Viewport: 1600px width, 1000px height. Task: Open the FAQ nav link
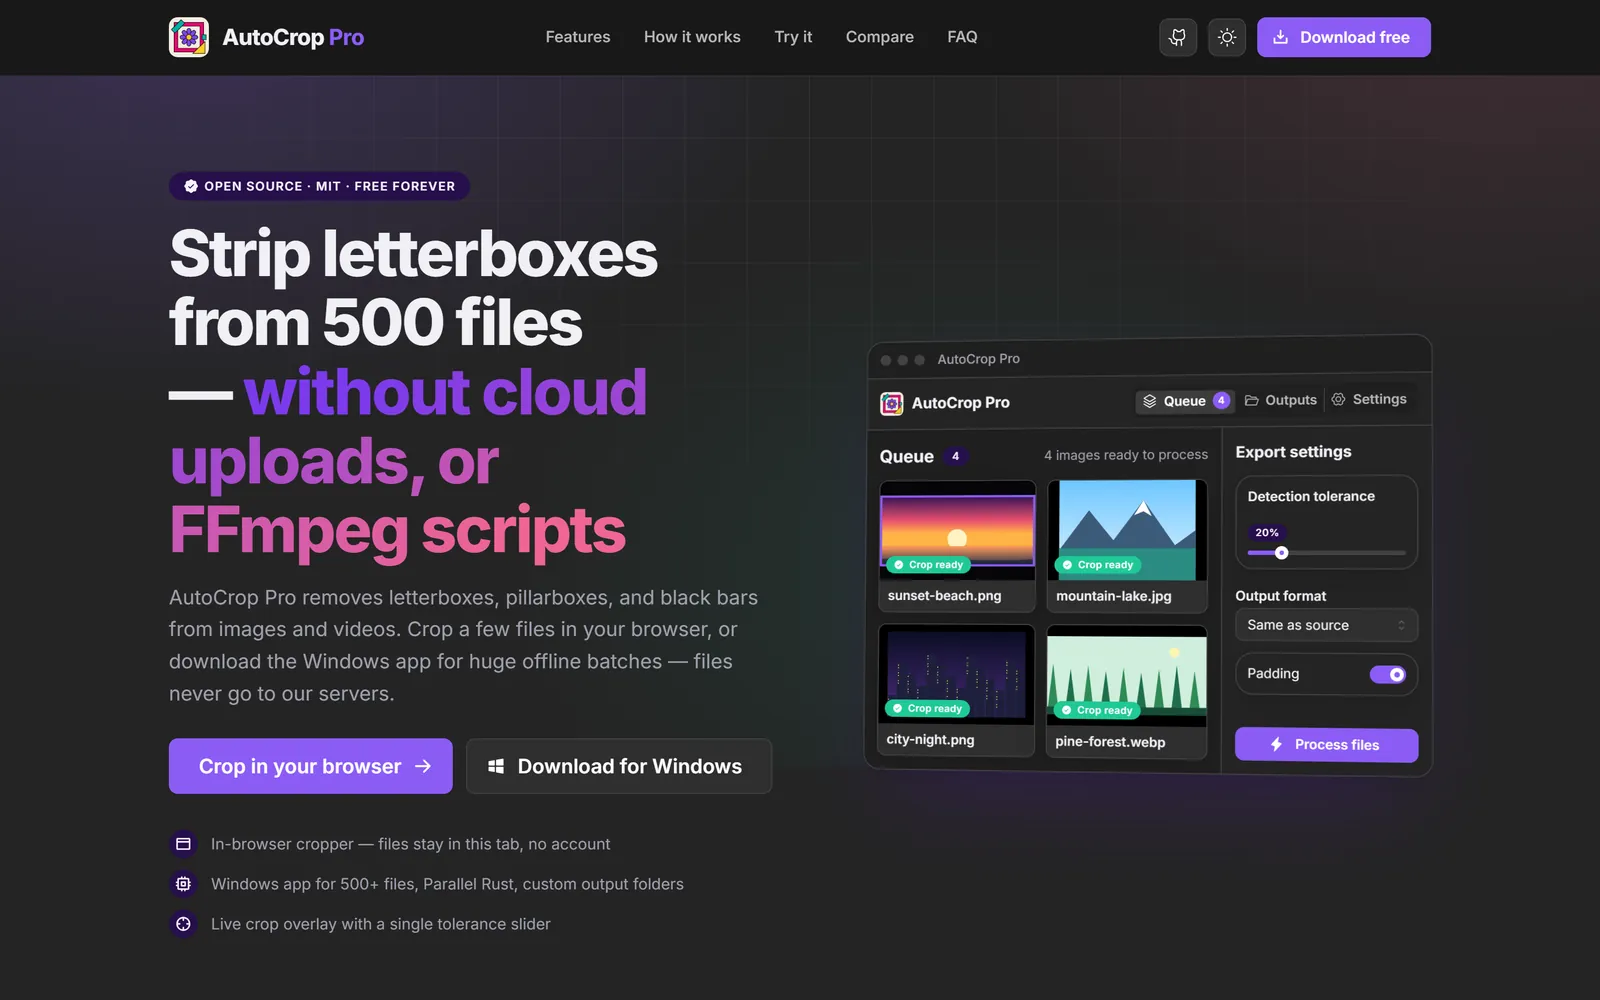[962, 37]
